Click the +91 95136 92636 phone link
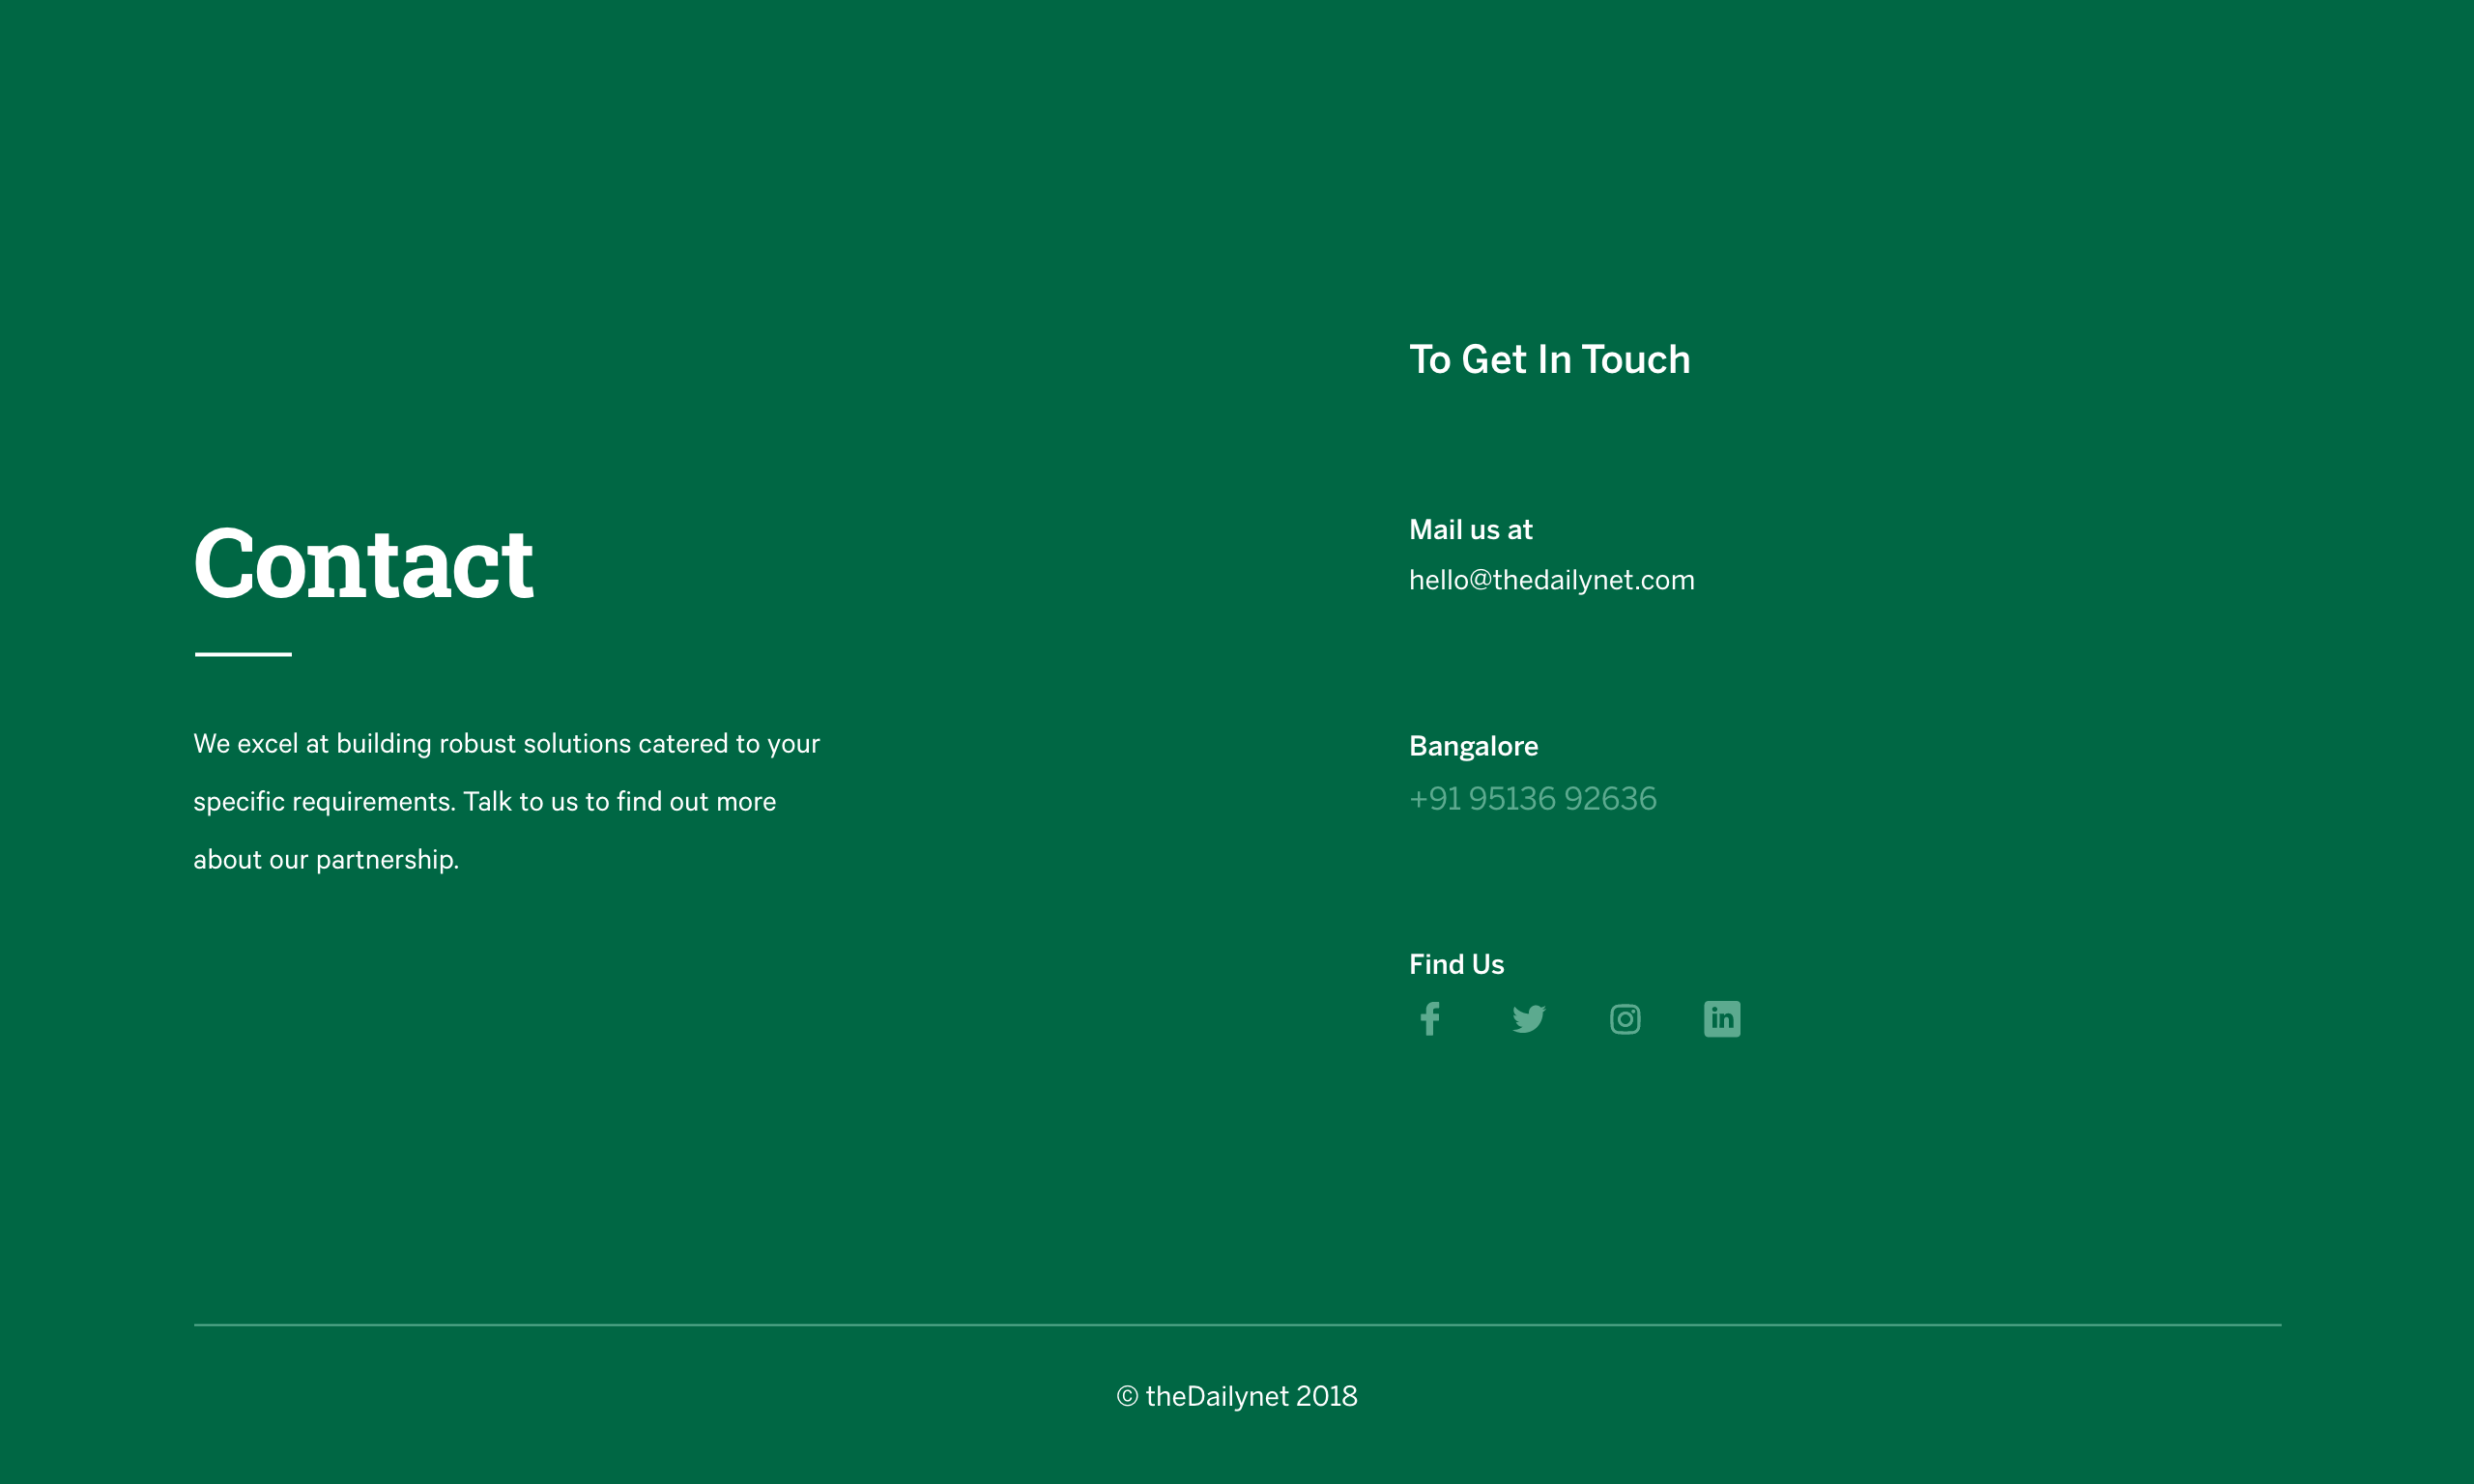 [x=1532, y=798]
